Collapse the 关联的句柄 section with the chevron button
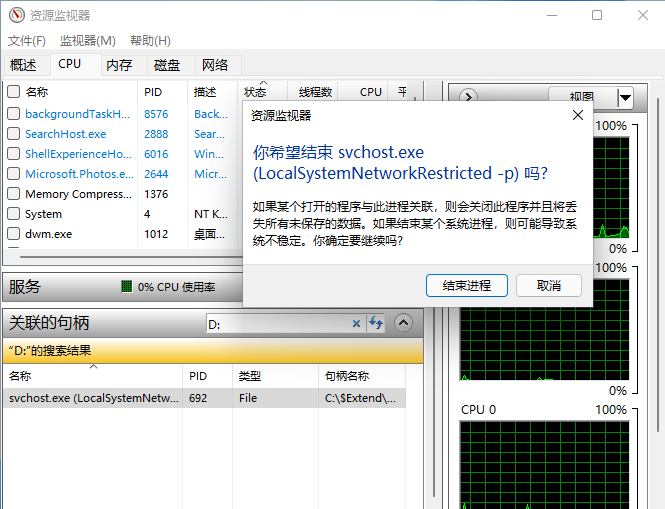Screen dimensions: 665x509 pos(403,323)
